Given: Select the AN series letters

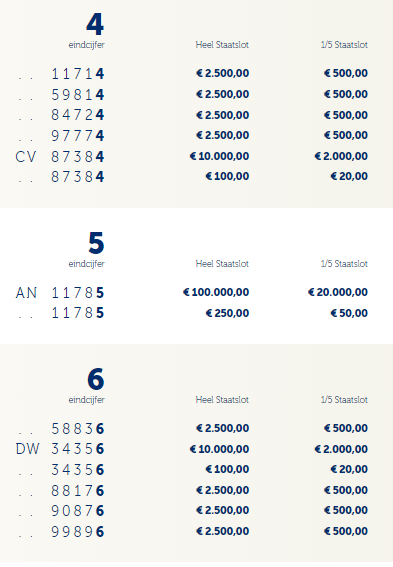Looking at the screenshot, I should tap(26, 293).
